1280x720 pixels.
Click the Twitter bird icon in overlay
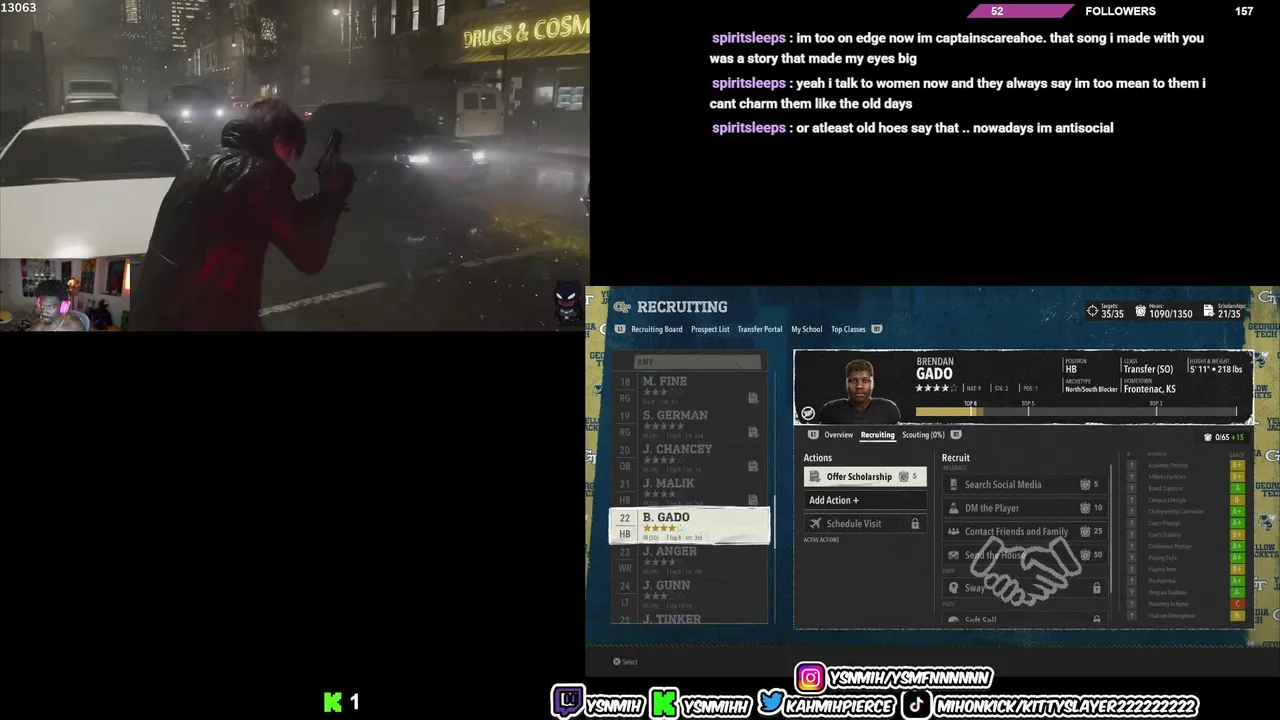coord(771,702)
